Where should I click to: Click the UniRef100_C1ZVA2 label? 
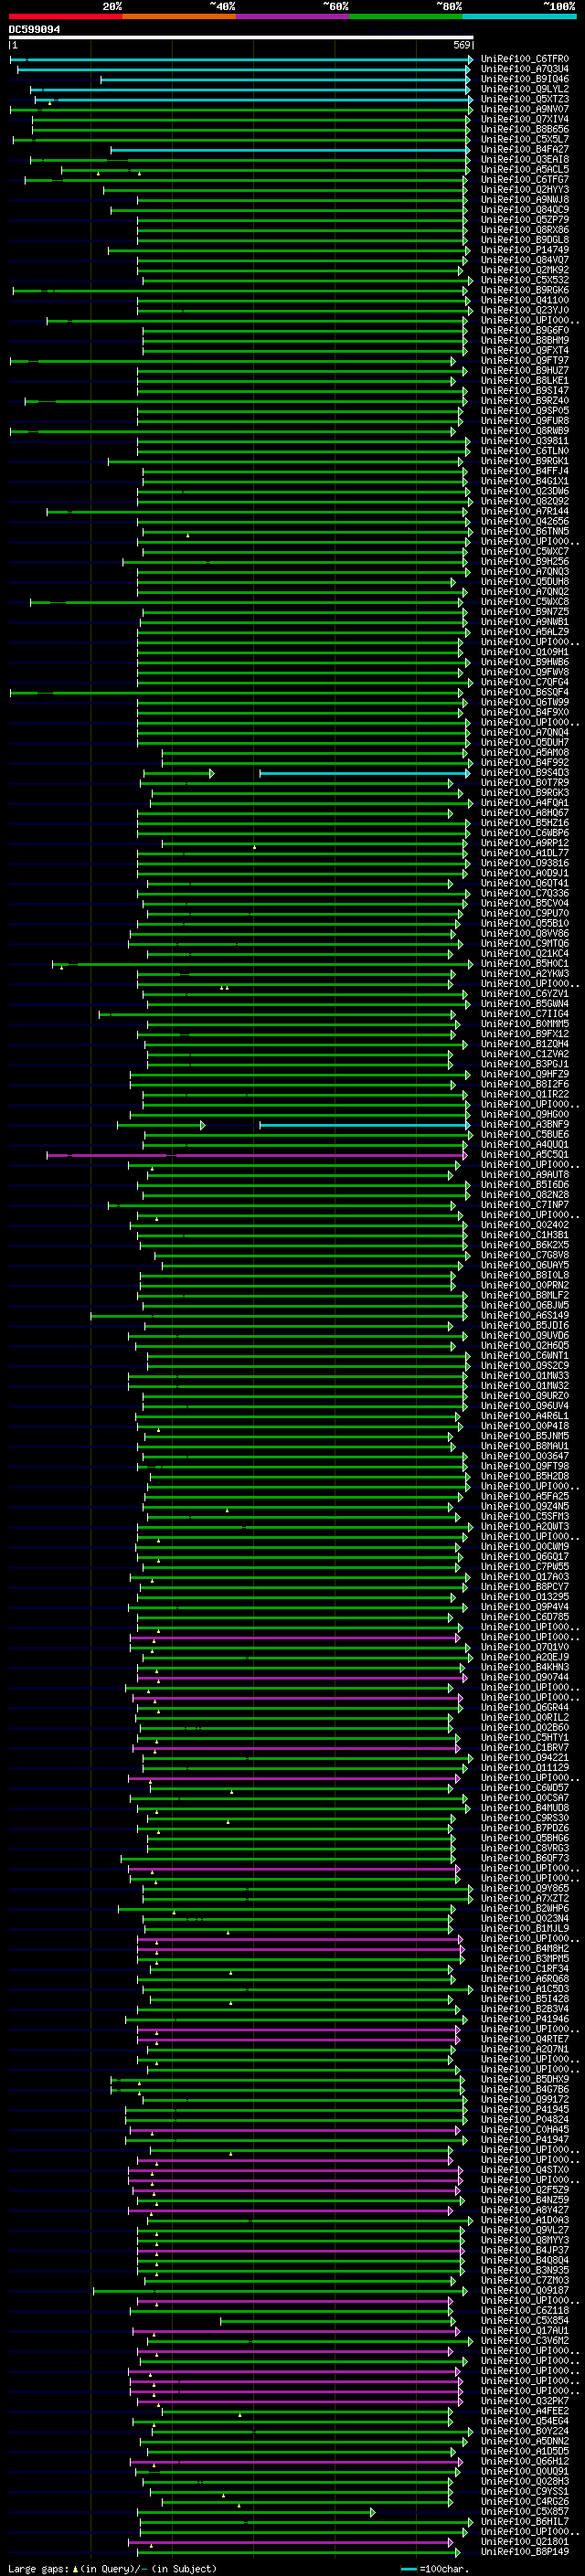pyautogui.click(x=524, y=1053)
